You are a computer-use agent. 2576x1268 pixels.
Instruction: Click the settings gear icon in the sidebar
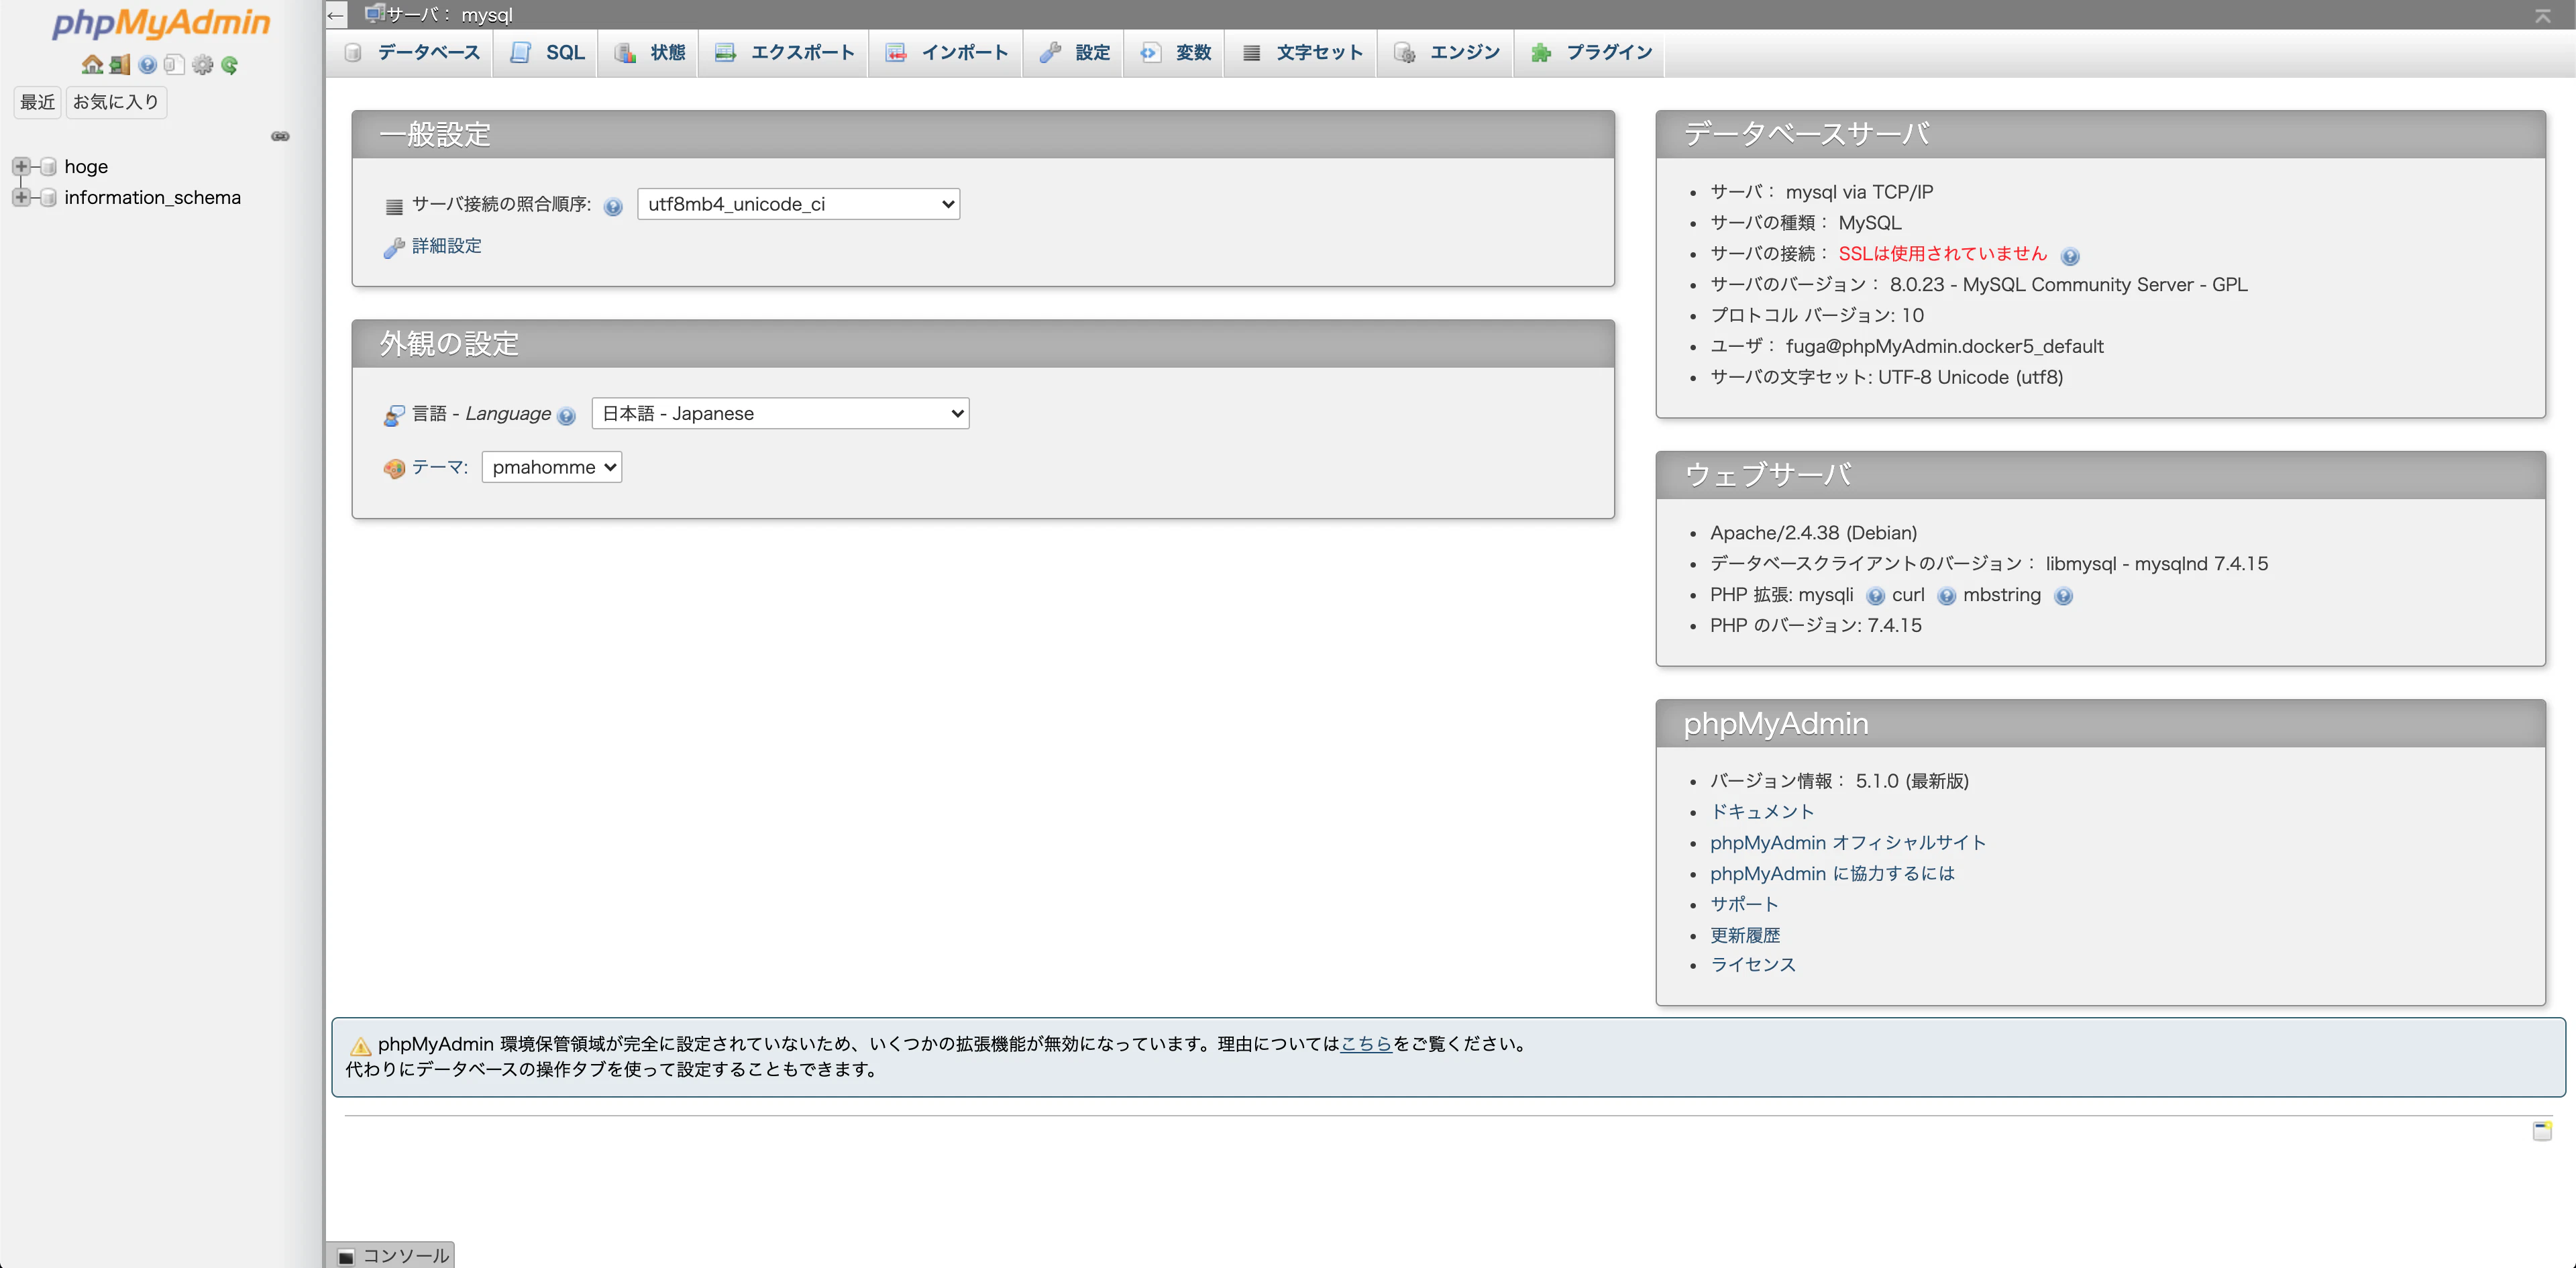(x=203, y=64)
